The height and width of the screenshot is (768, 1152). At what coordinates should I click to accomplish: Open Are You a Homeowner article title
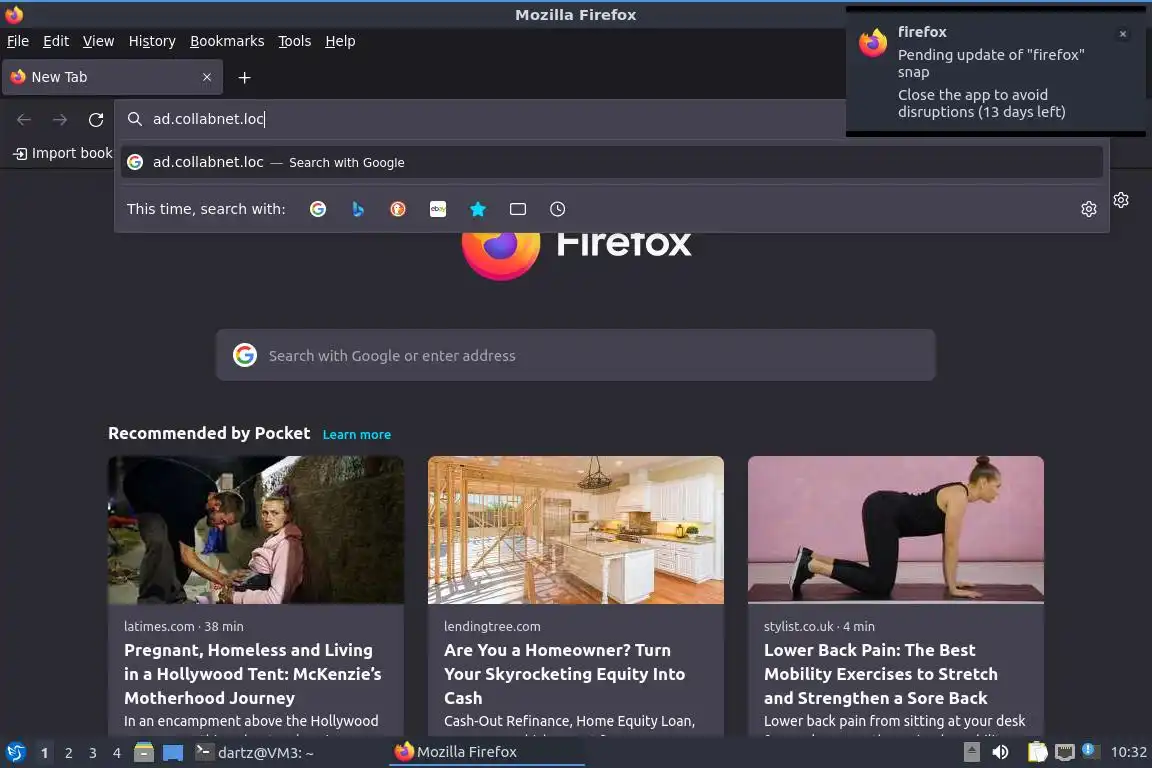(564, 674)
